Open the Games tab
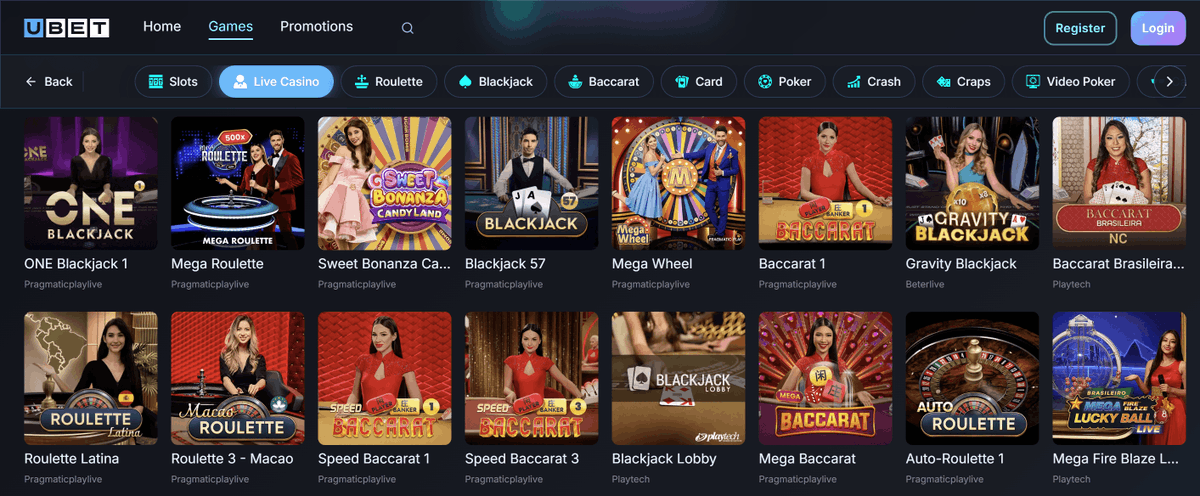 pos(231,27)
